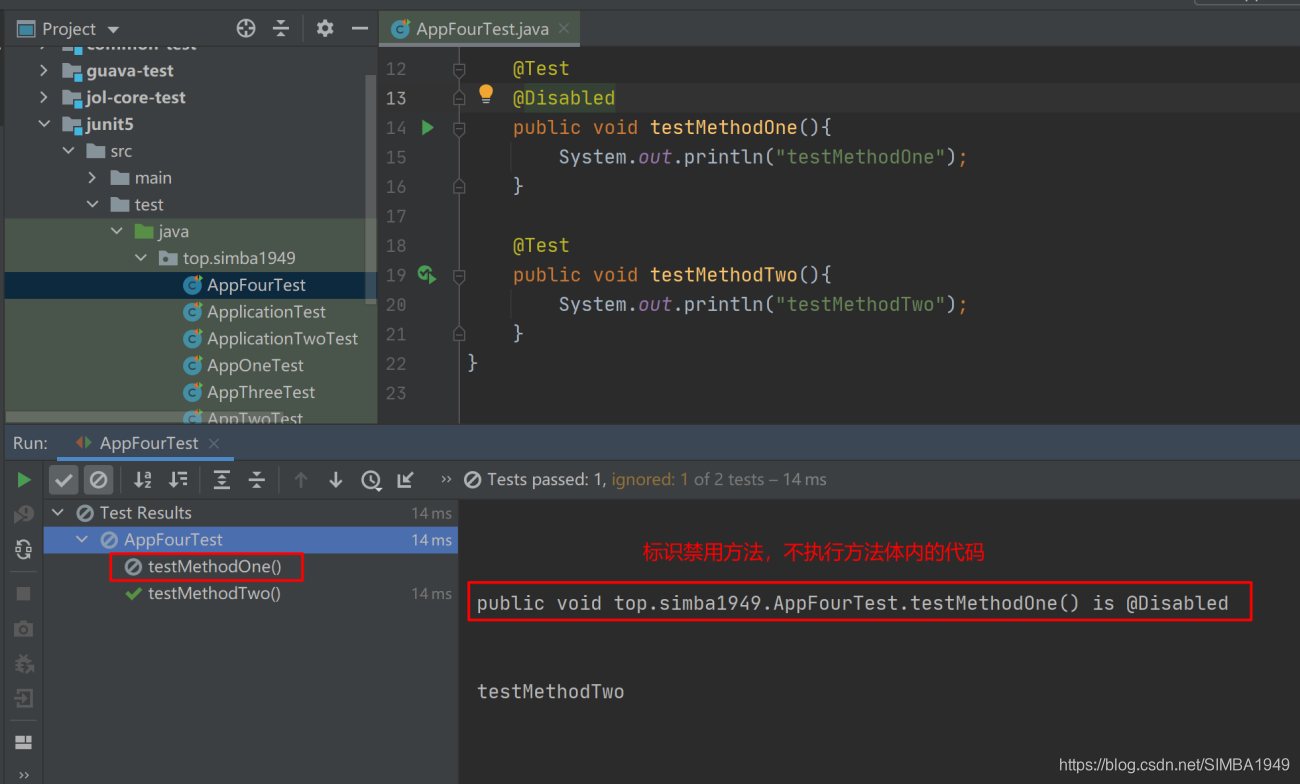The image size is (1300, 784).
Task: Collapse Test Results node
Action: point(58,513)
